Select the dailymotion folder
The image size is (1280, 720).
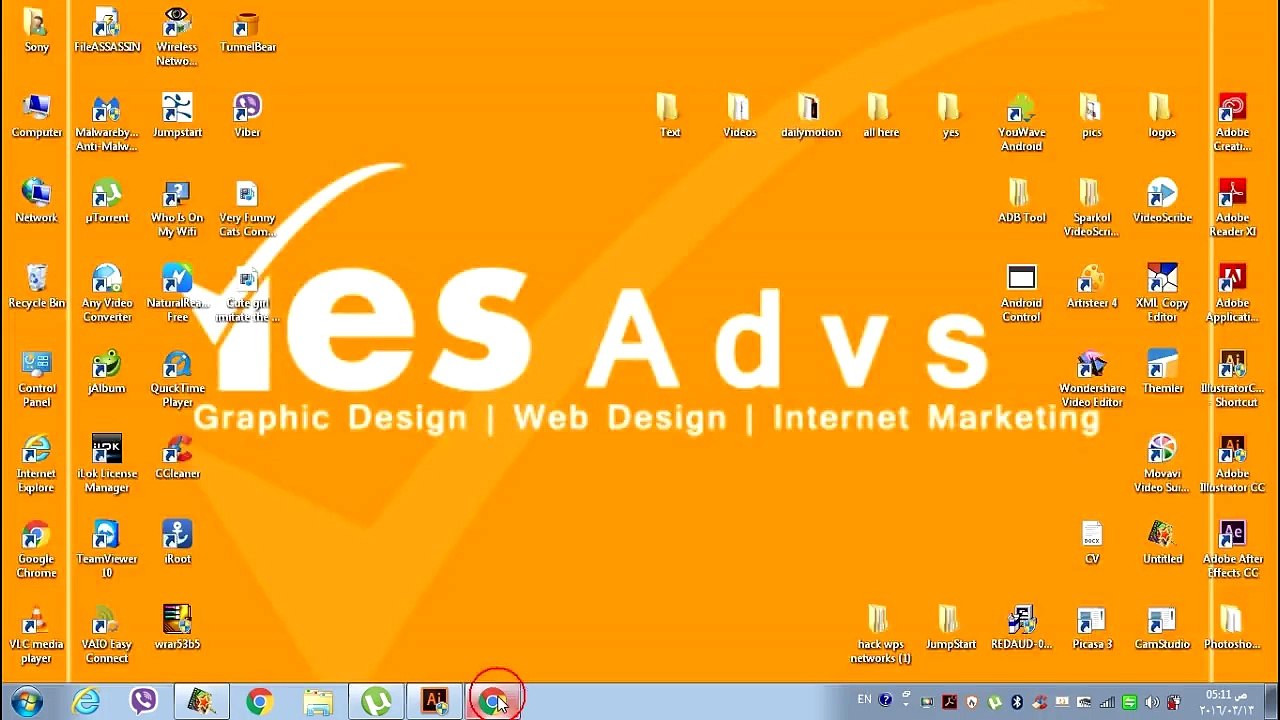pyautogui.click(x=810, y=116)
